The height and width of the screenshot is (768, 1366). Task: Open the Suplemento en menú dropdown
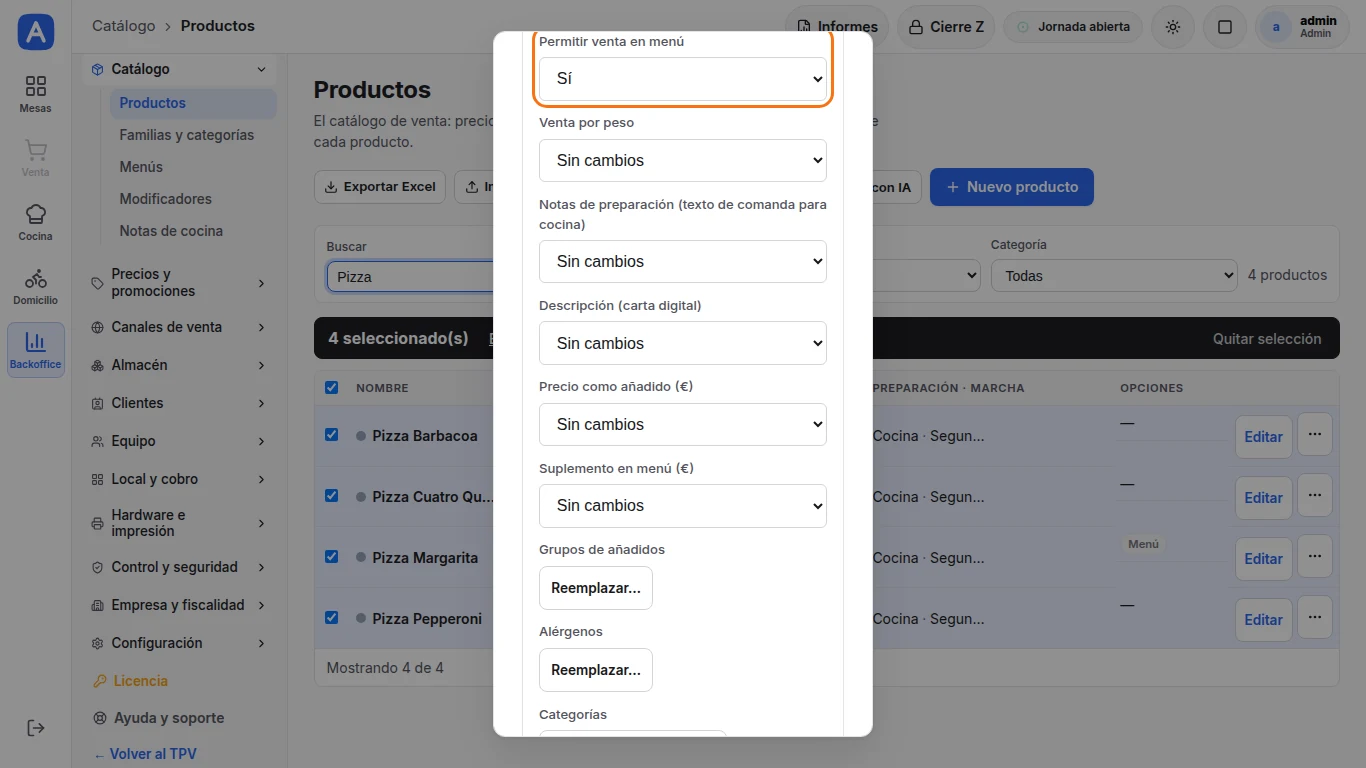tap(683, 505)
